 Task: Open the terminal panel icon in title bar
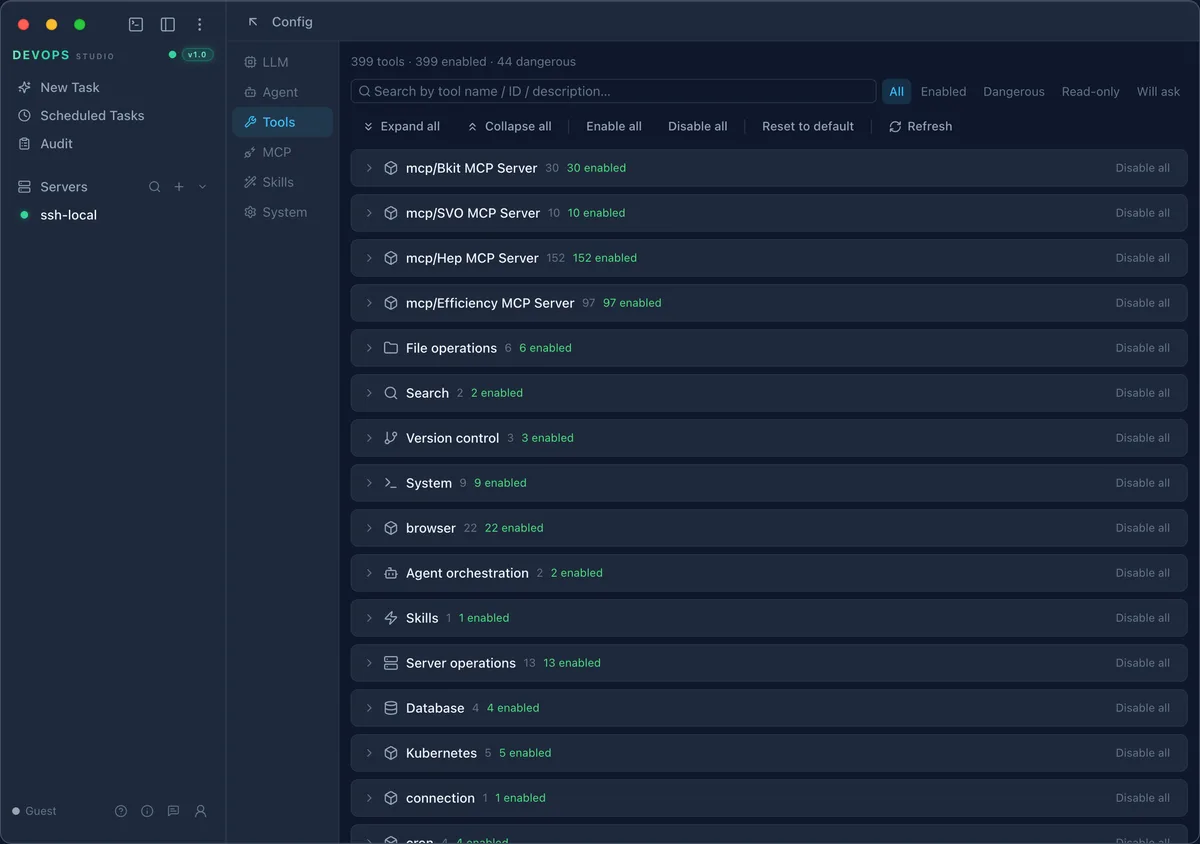pyautogui.click(x=136, y=24)
